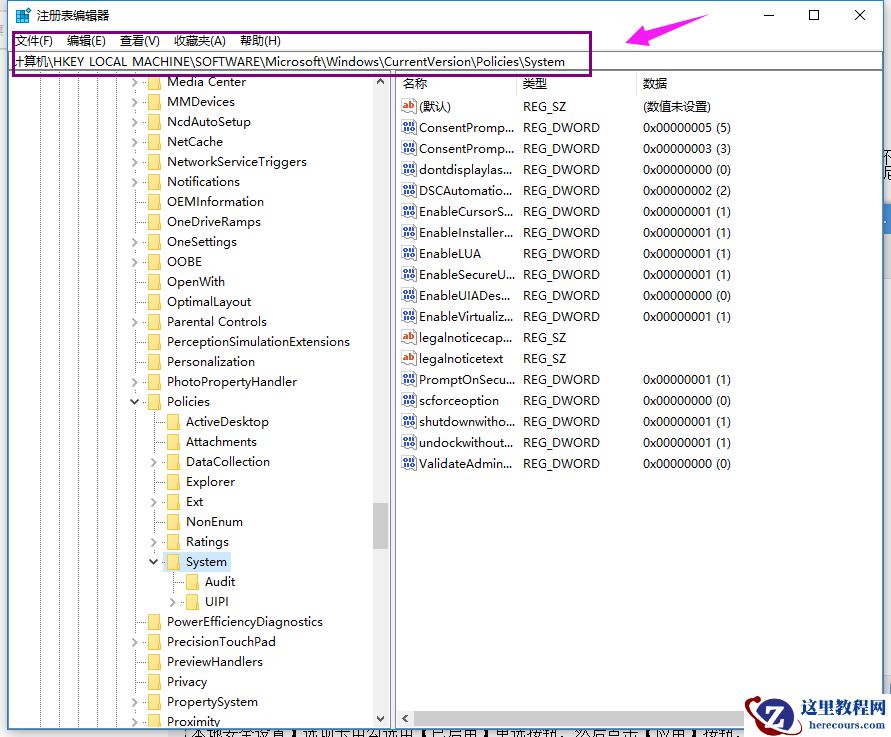The width and height of the screenshot is (891, 737).
Task: Click the folder icon of the Policies key
Action: (x=155, y=401)
